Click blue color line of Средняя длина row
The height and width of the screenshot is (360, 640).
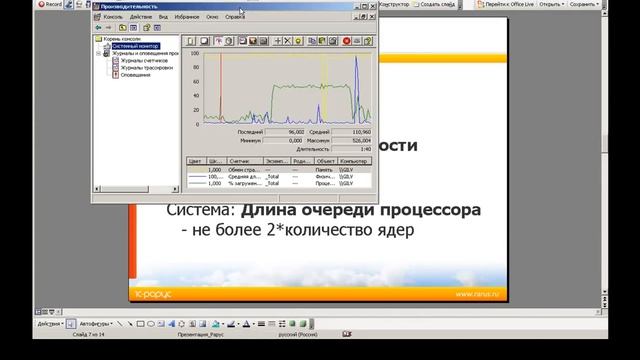(197, 177)
